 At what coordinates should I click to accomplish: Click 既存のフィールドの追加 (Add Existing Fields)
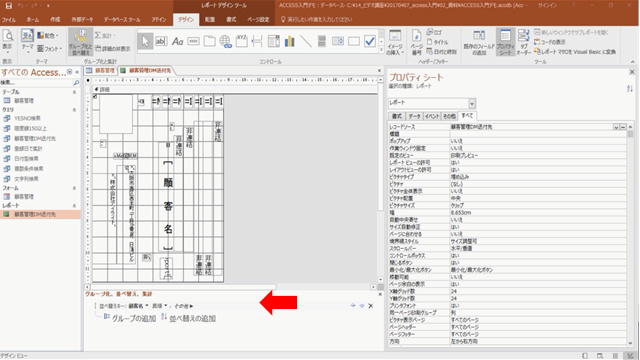click(479, 42)
